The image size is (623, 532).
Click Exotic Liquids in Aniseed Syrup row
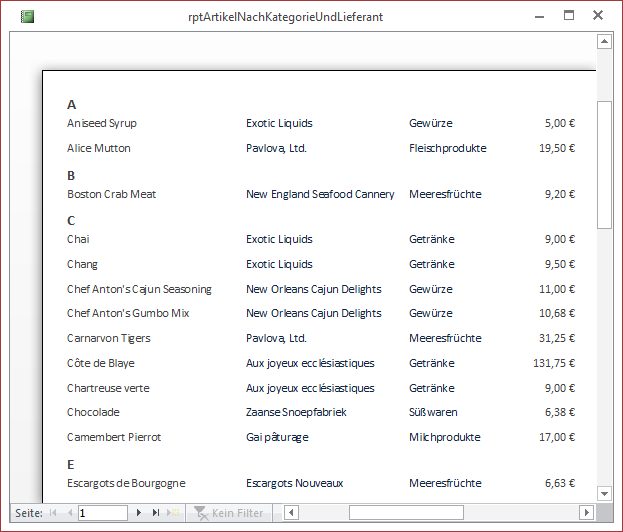[279, 123]
